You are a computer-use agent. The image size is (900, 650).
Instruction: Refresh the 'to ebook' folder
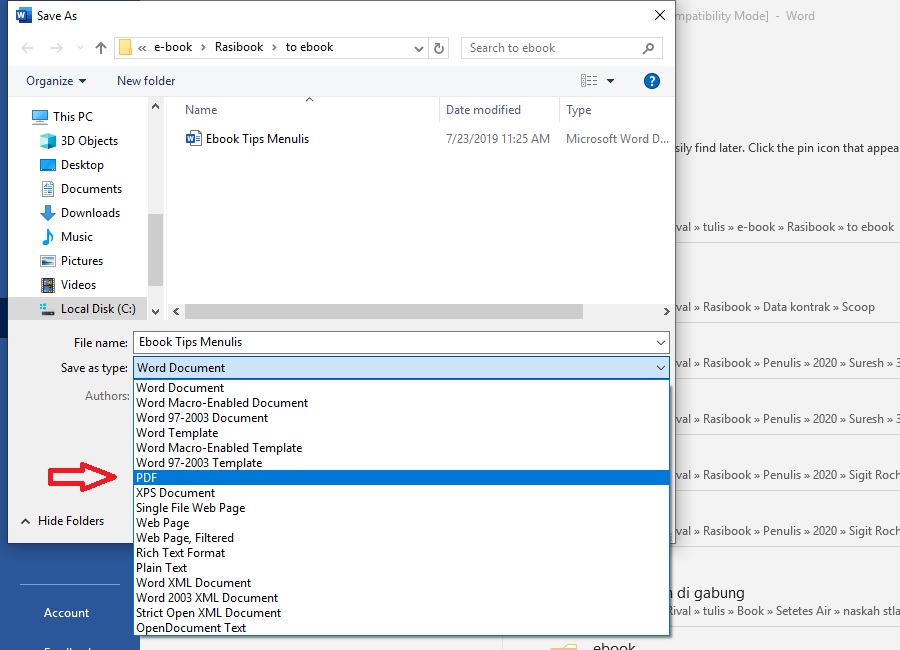[439, 48]
